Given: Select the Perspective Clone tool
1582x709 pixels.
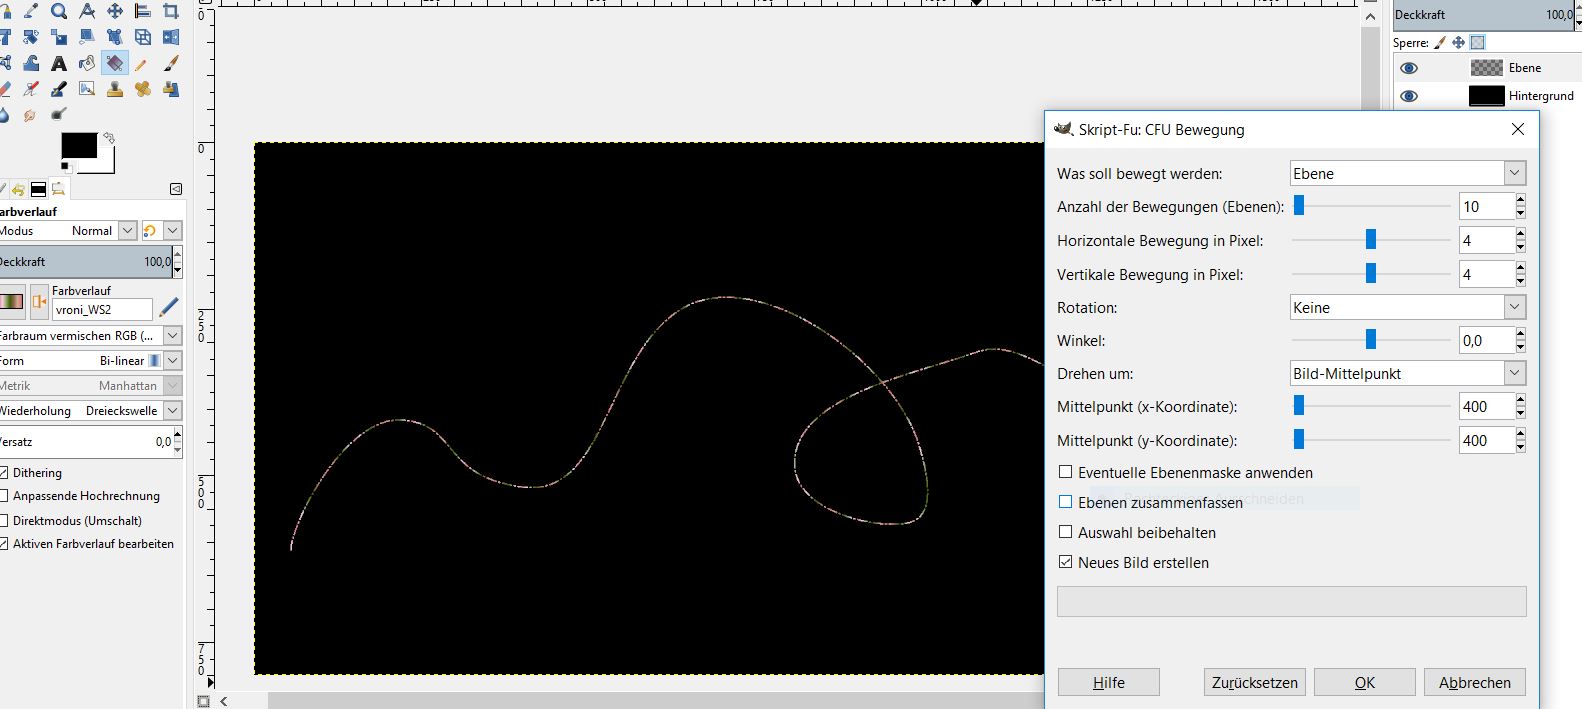Looking at the screenshot, I should [x=171, y=89].
